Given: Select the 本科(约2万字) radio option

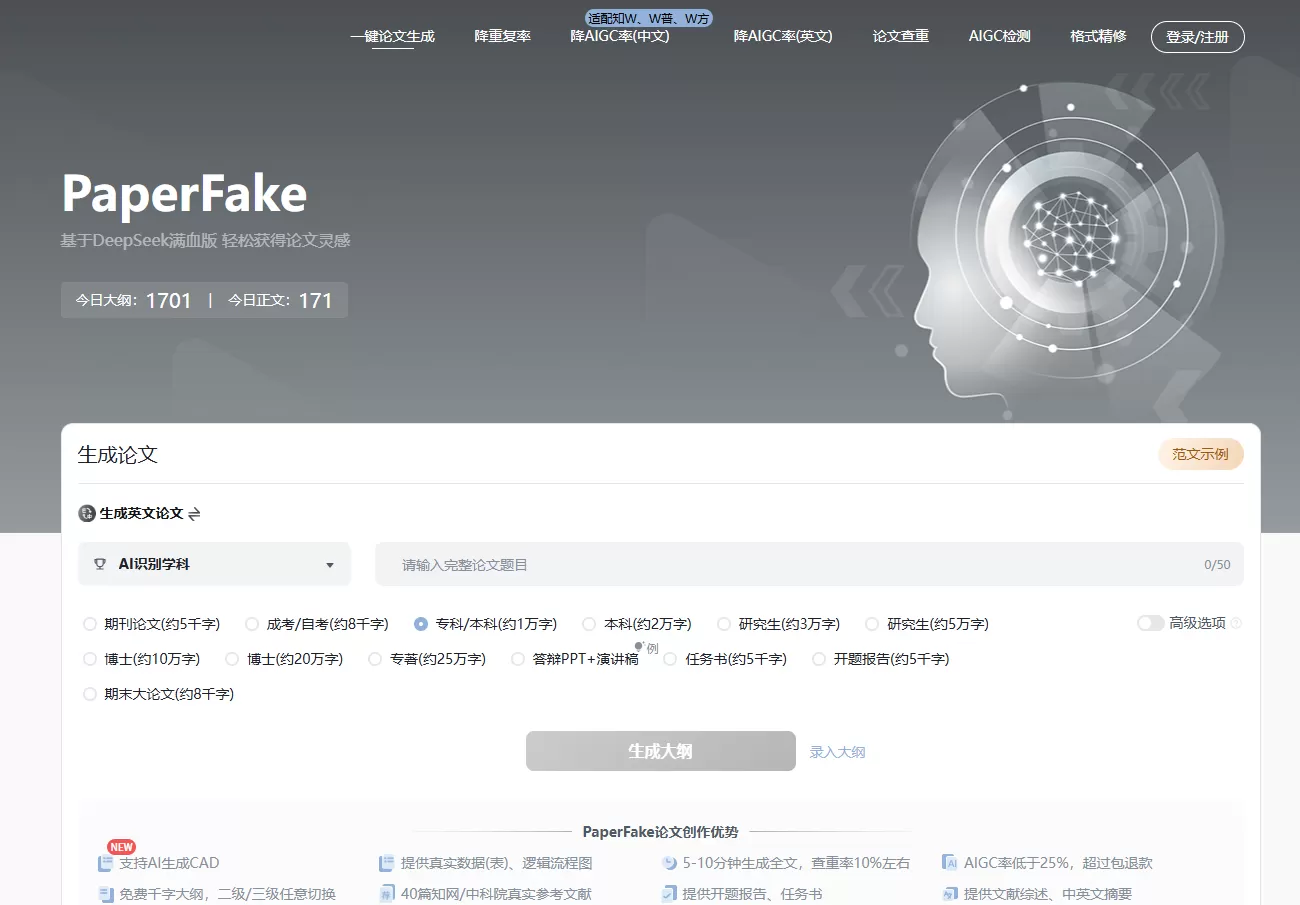Looking at the screenshot, I should (588, 623).
